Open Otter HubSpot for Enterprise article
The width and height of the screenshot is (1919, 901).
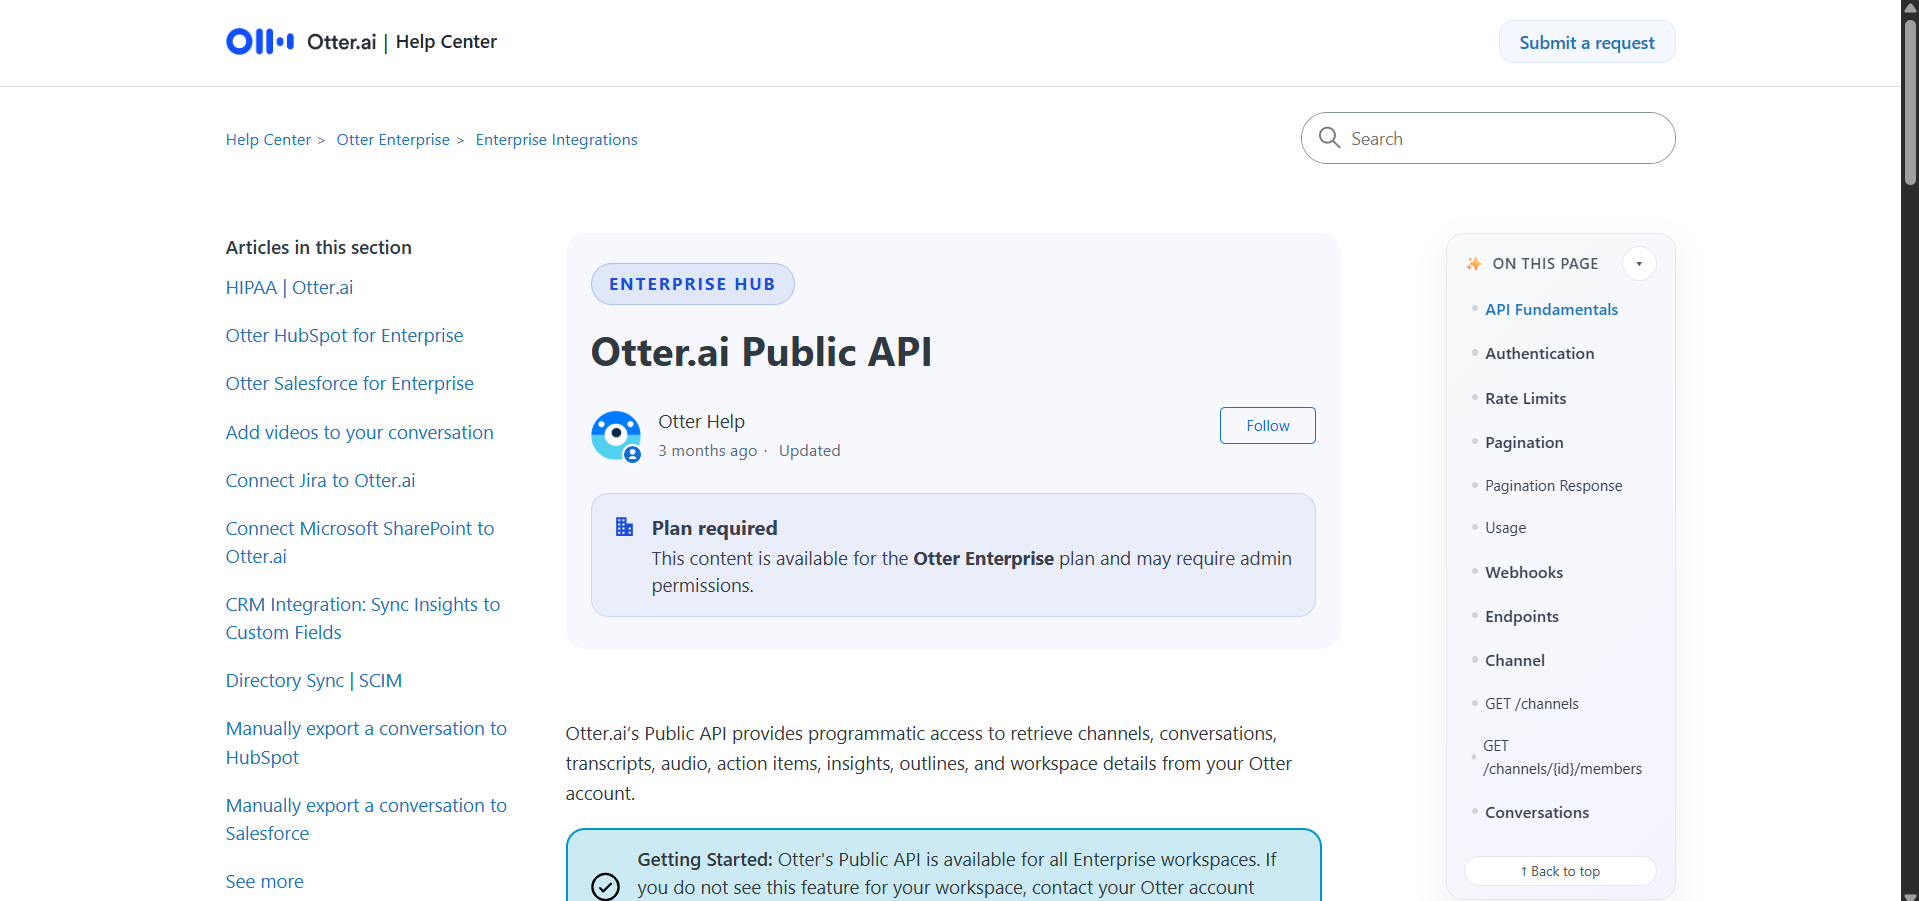pos(344,336)
